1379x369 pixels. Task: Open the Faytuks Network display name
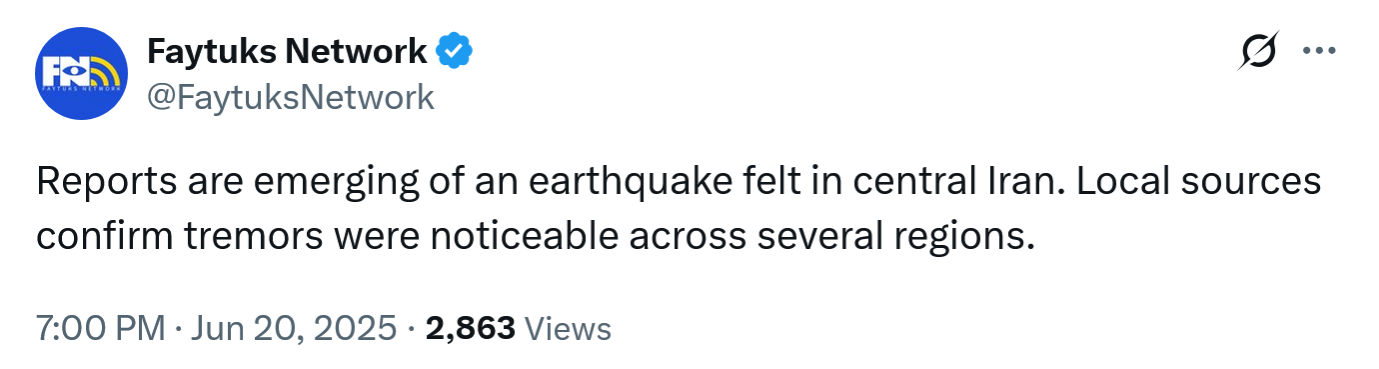(x=288, y=50)
